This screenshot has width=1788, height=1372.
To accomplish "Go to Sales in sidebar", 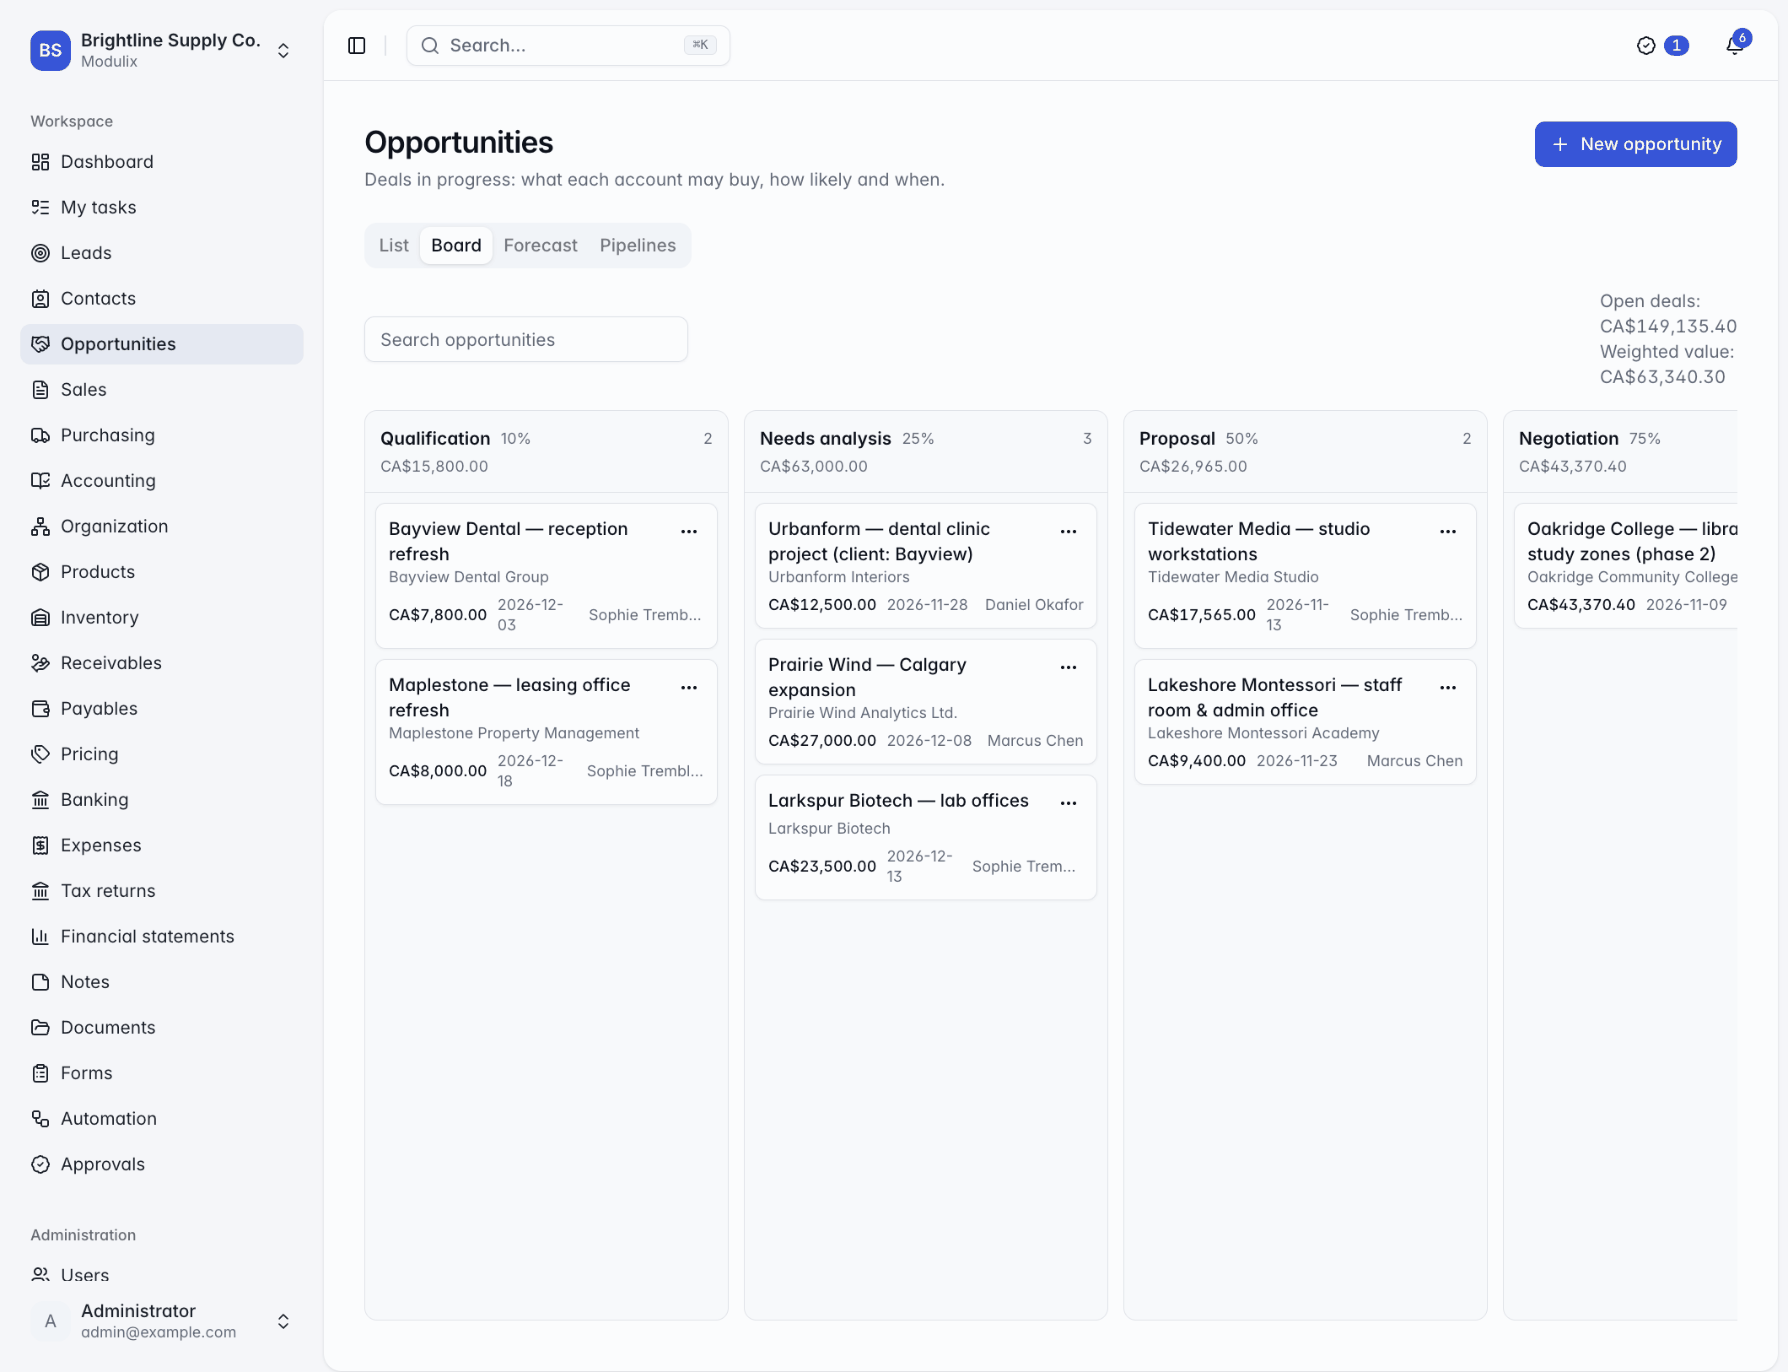I will pos(162,389).
